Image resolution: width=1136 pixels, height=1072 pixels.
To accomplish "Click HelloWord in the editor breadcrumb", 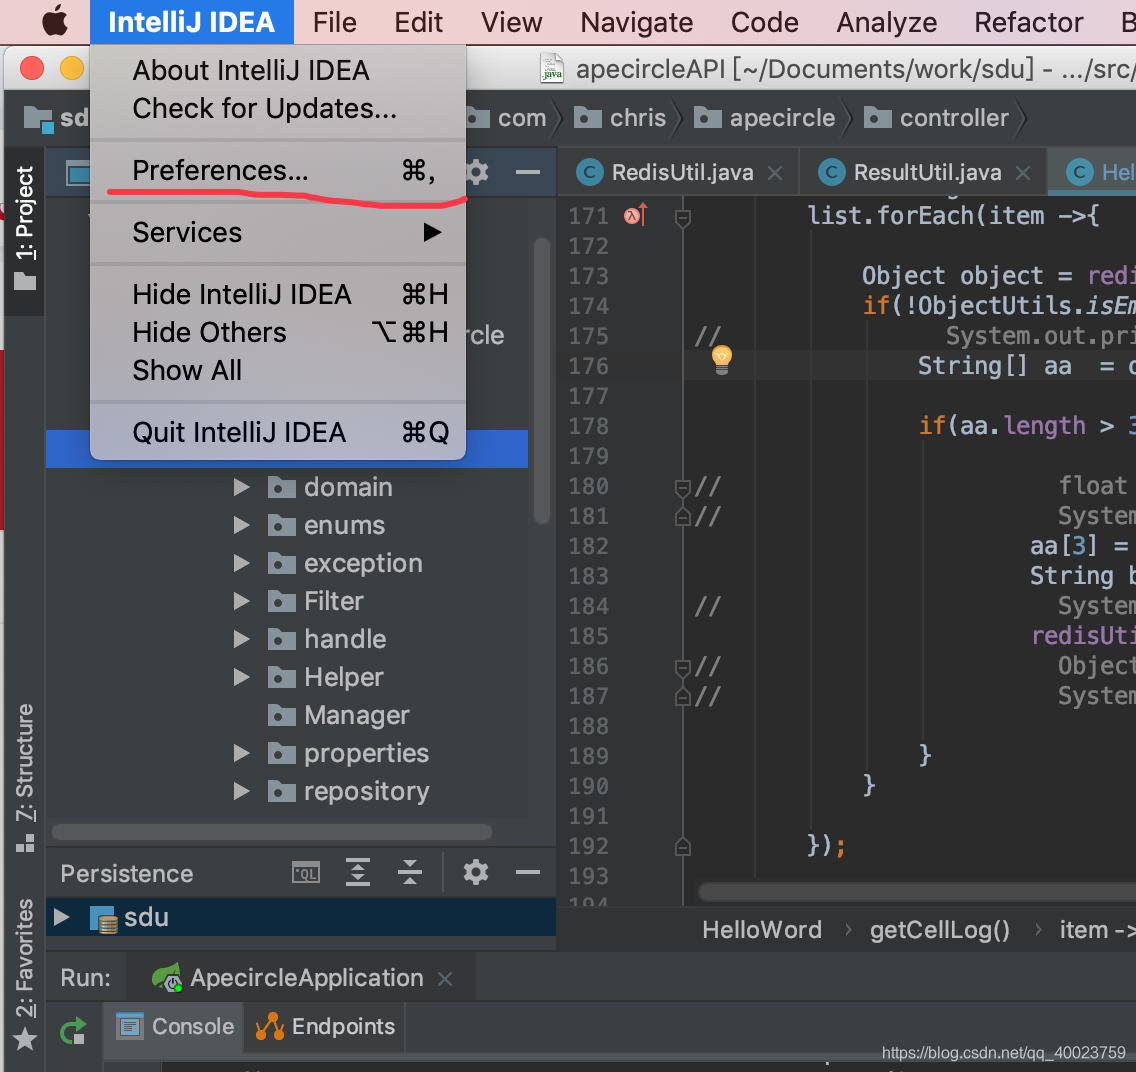I will pos(762,930).
